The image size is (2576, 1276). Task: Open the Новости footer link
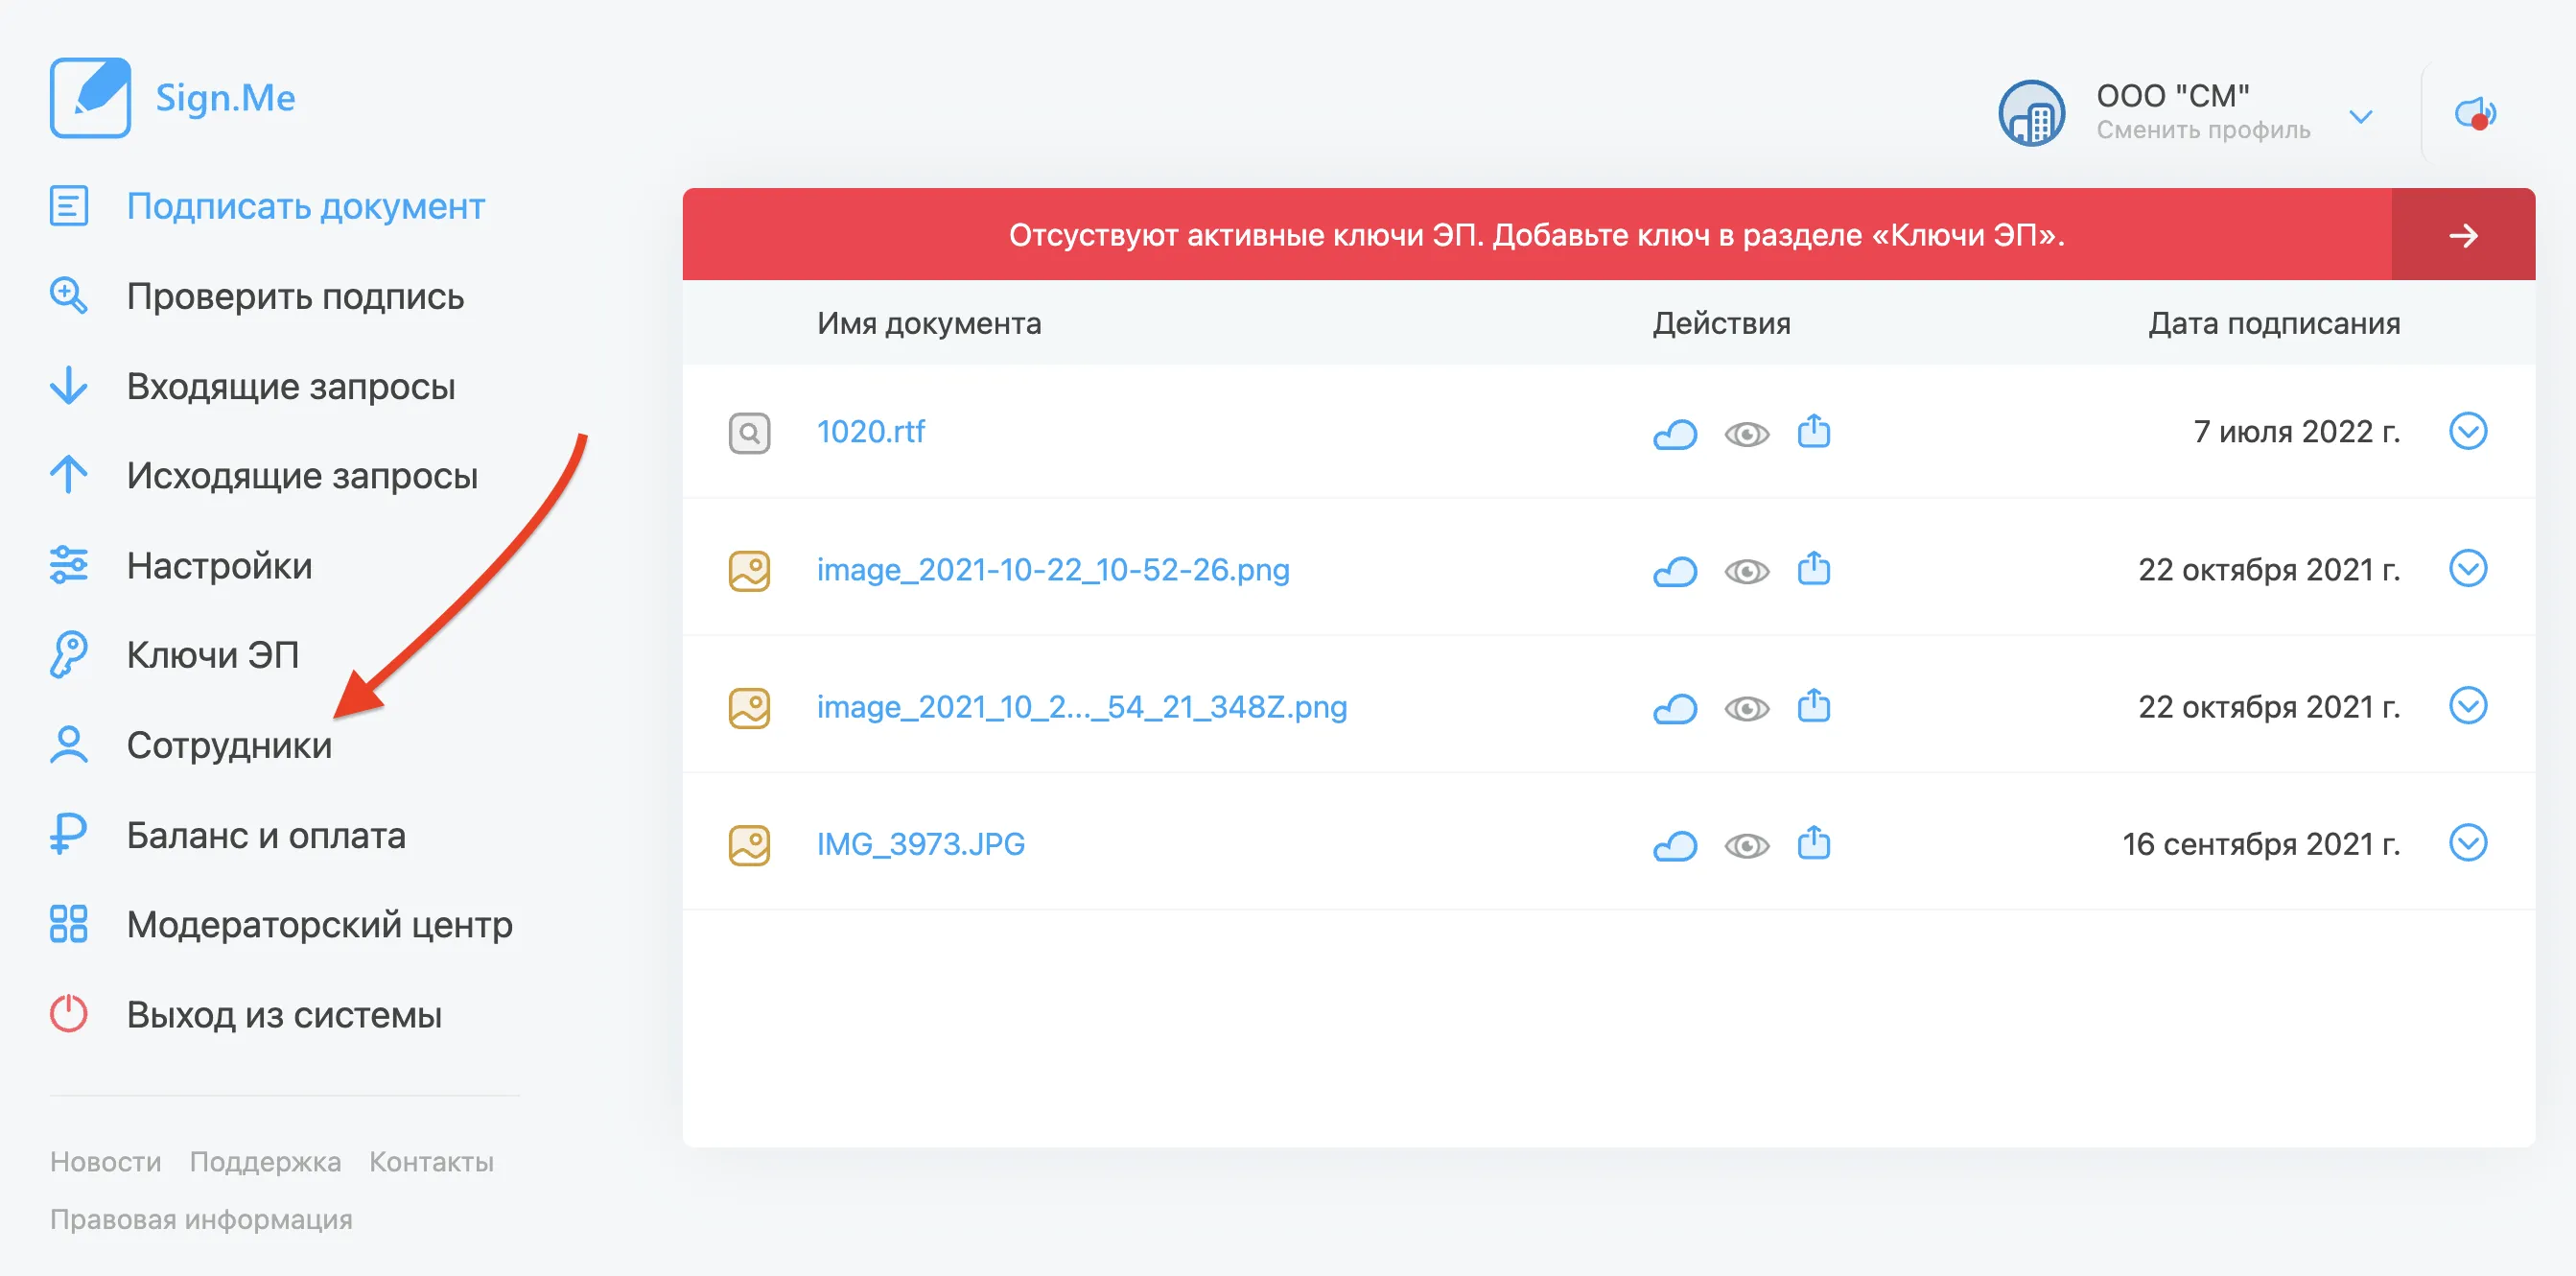click(x=105, y=1162)
